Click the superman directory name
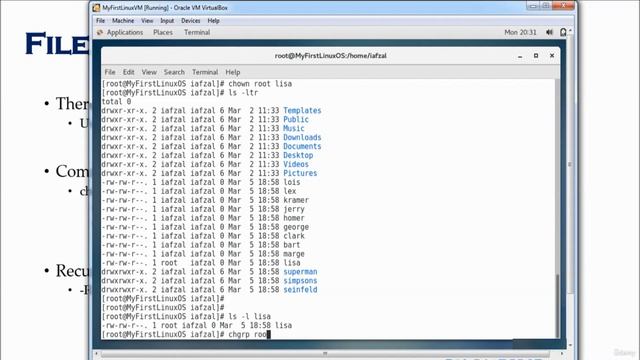Viewport: 640px width, 360px height. [300, 272]
